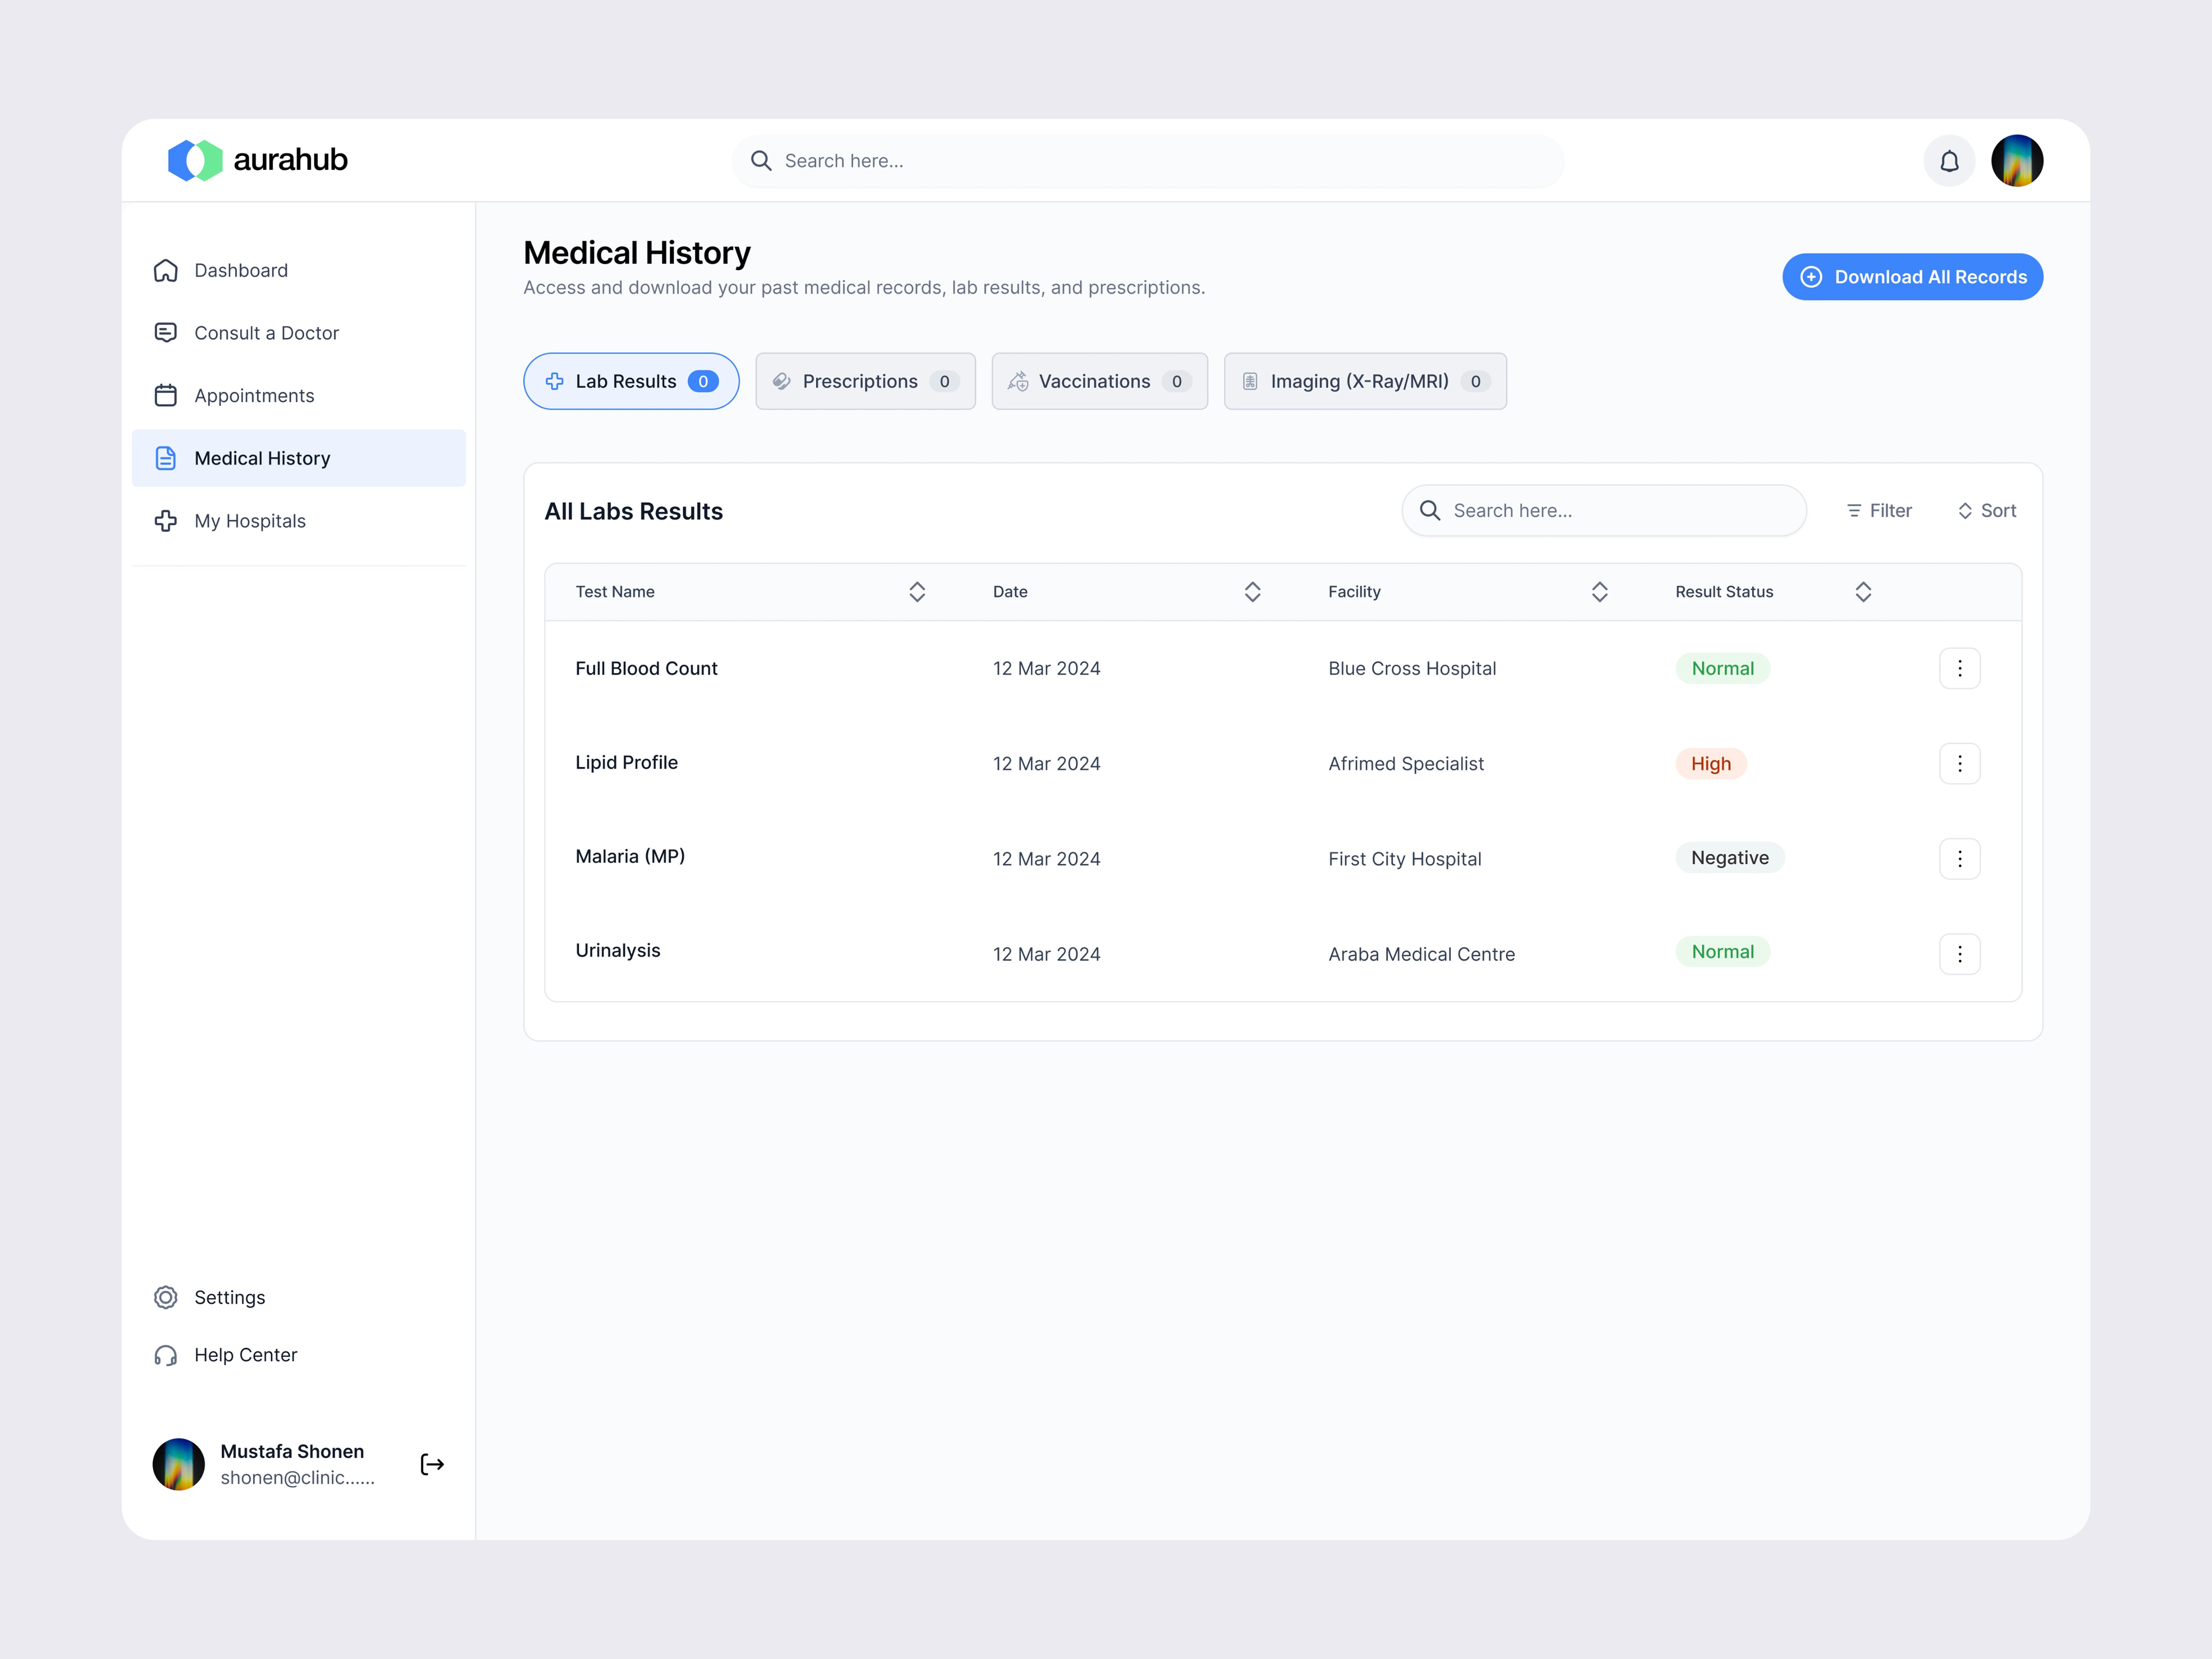Image resolution: width=2212 pixels, height=1659 pixels.
Task: Click the notification bell icon
Action: pyautogui.click(x=1949, y=161)
